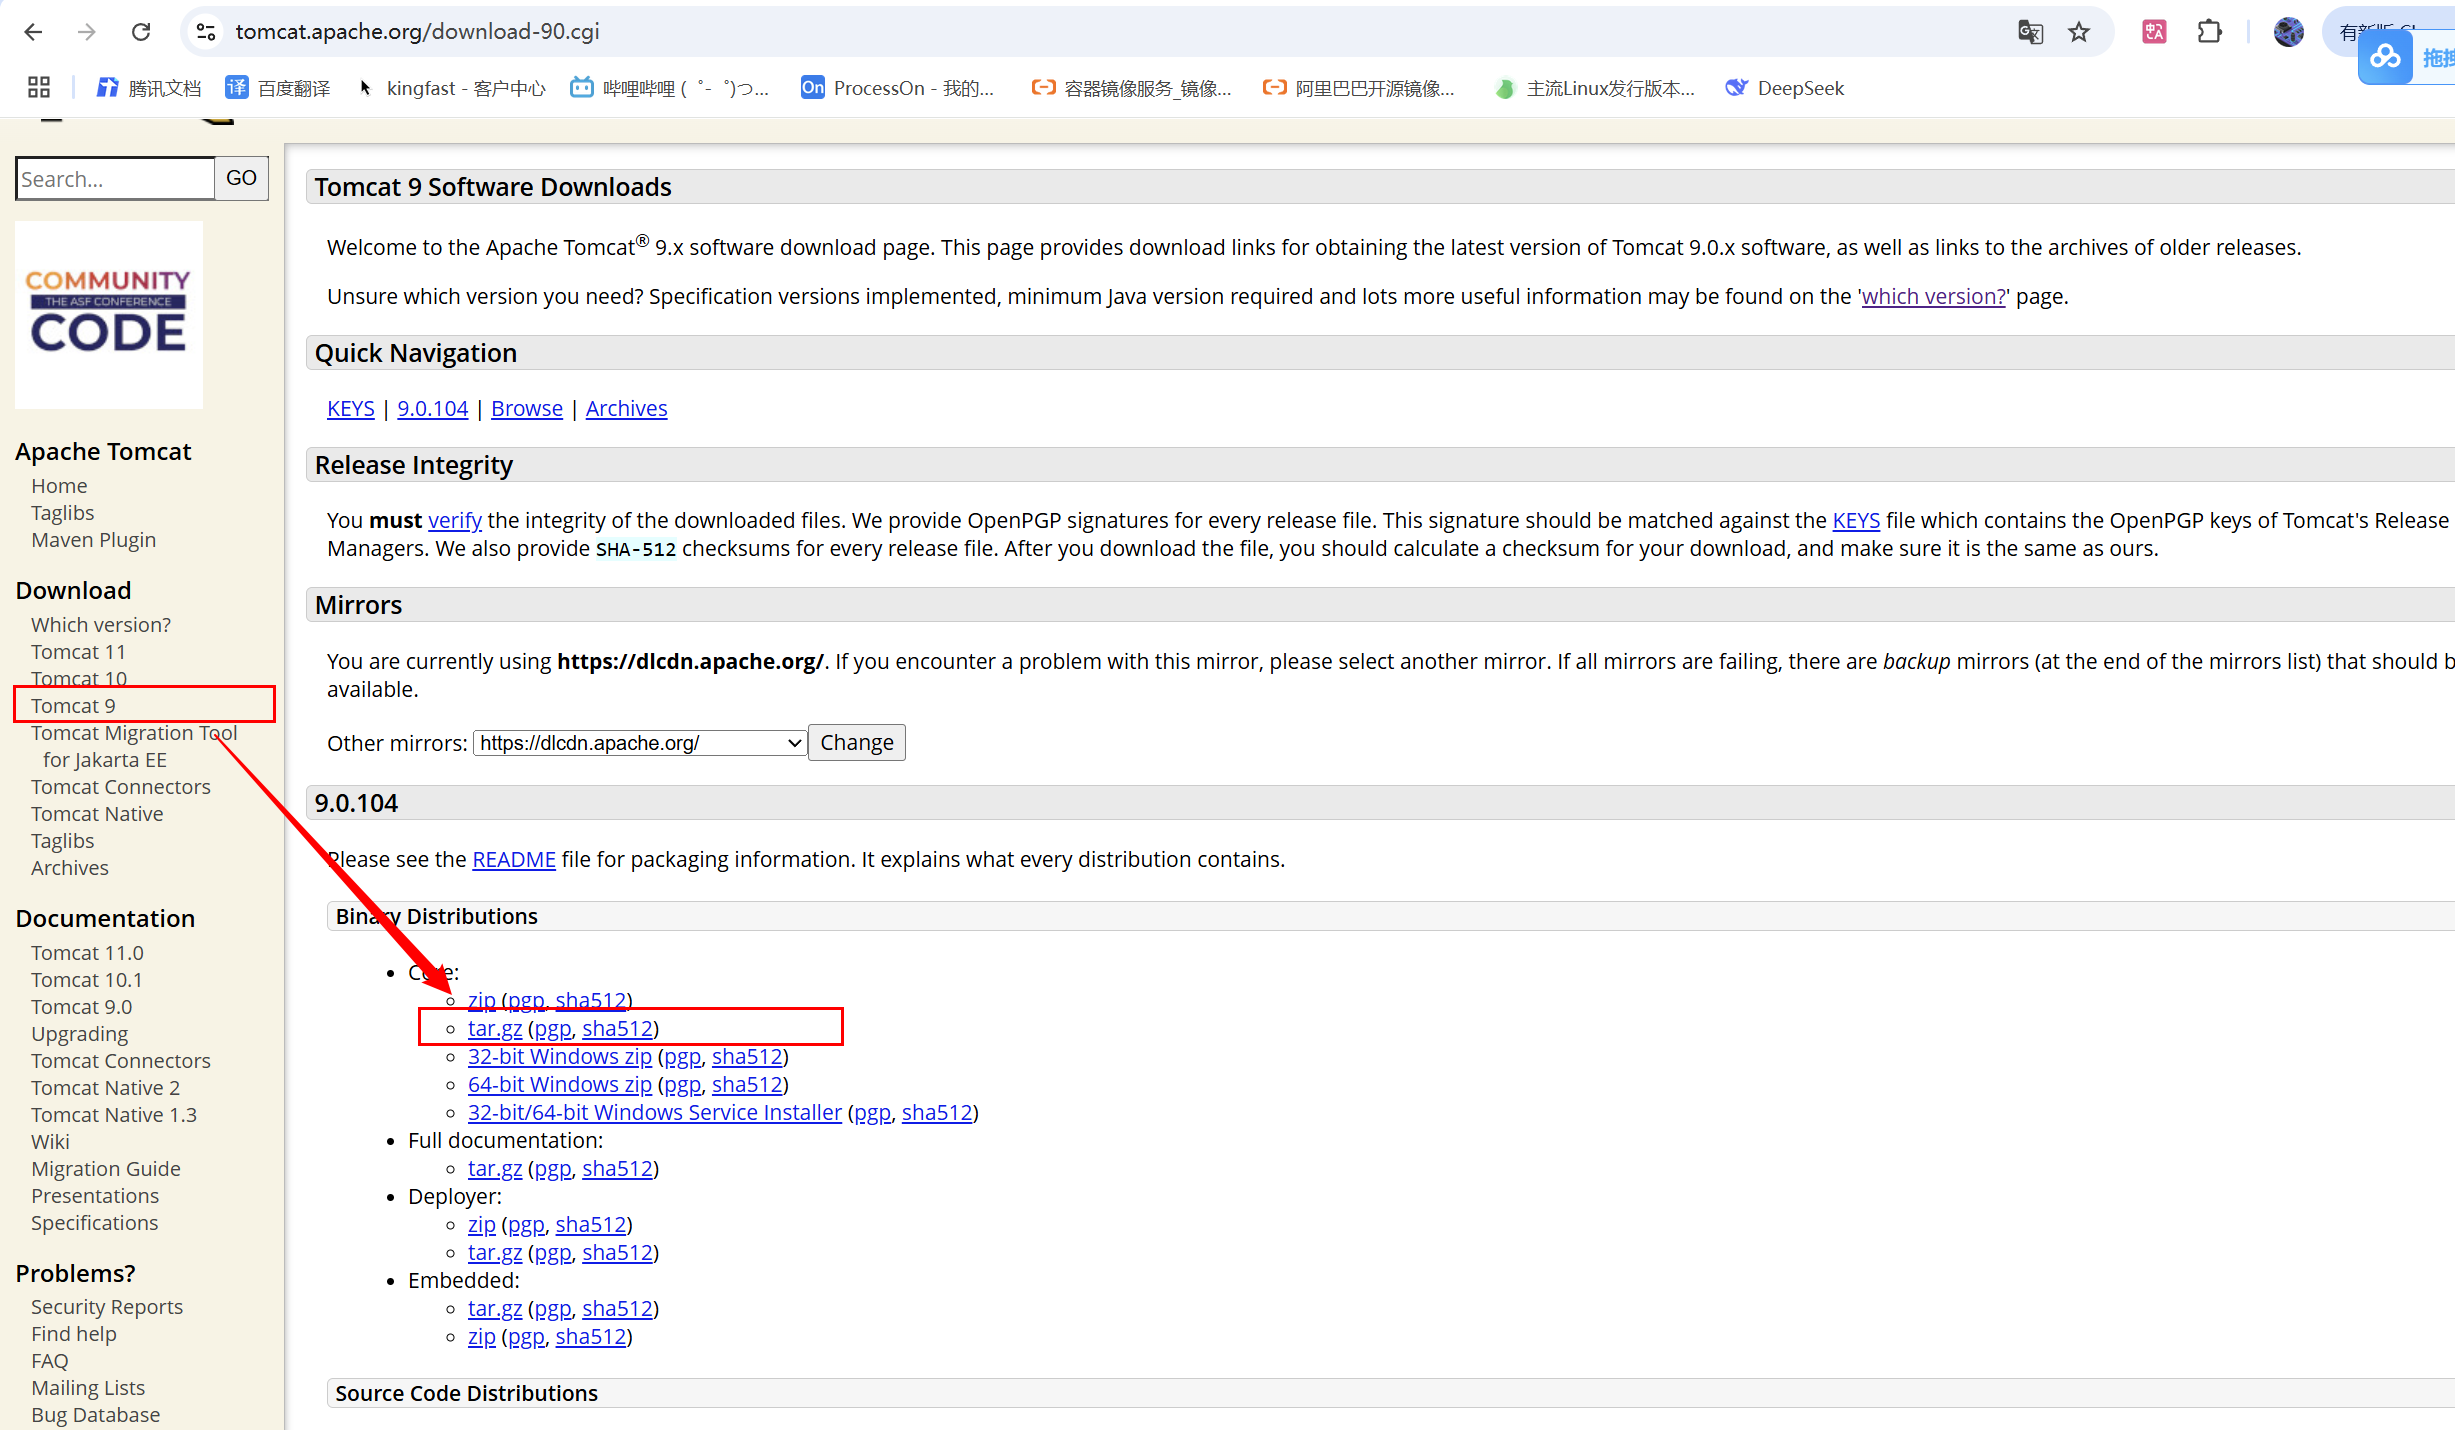Open Tomcat 9.0 documentation link
The height and width of the screenshot is (1430, 2455).
pos(81,1006)
